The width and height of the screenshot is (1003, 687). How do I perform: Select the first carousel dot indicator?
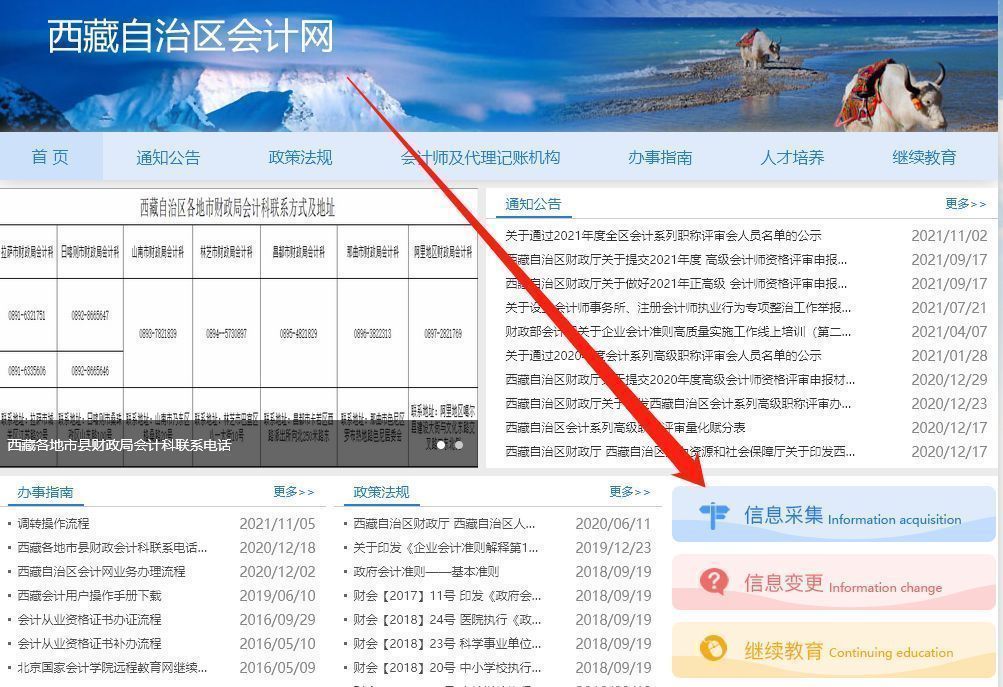(x=441, y=445)
